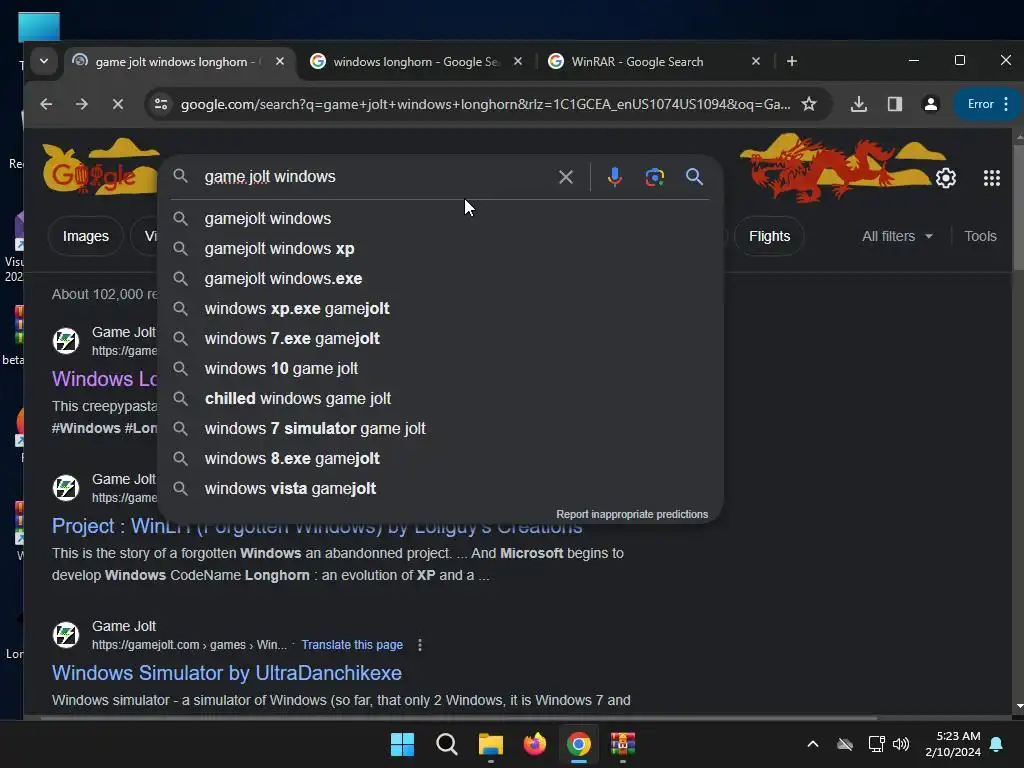Image resolution: width=1024 pixels, height=768 pixels.
Task: Choose suggestion gamejolt windows.exe
Action: [440, 279]
